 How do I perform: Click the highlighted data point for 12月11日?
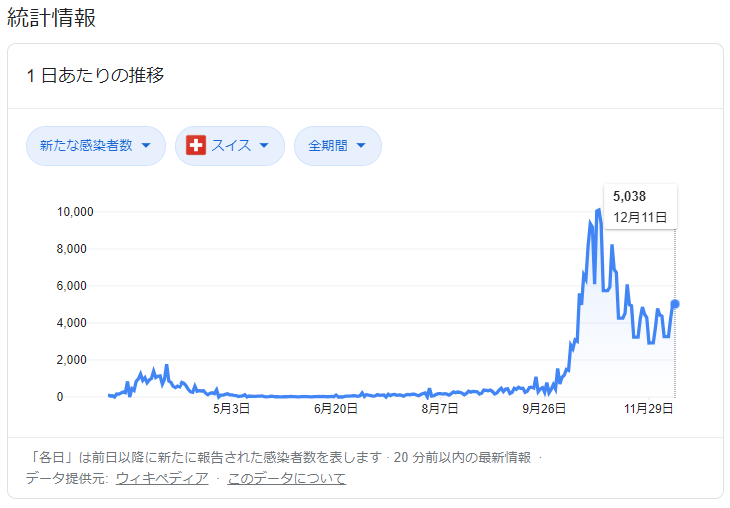tap(675, 304)
